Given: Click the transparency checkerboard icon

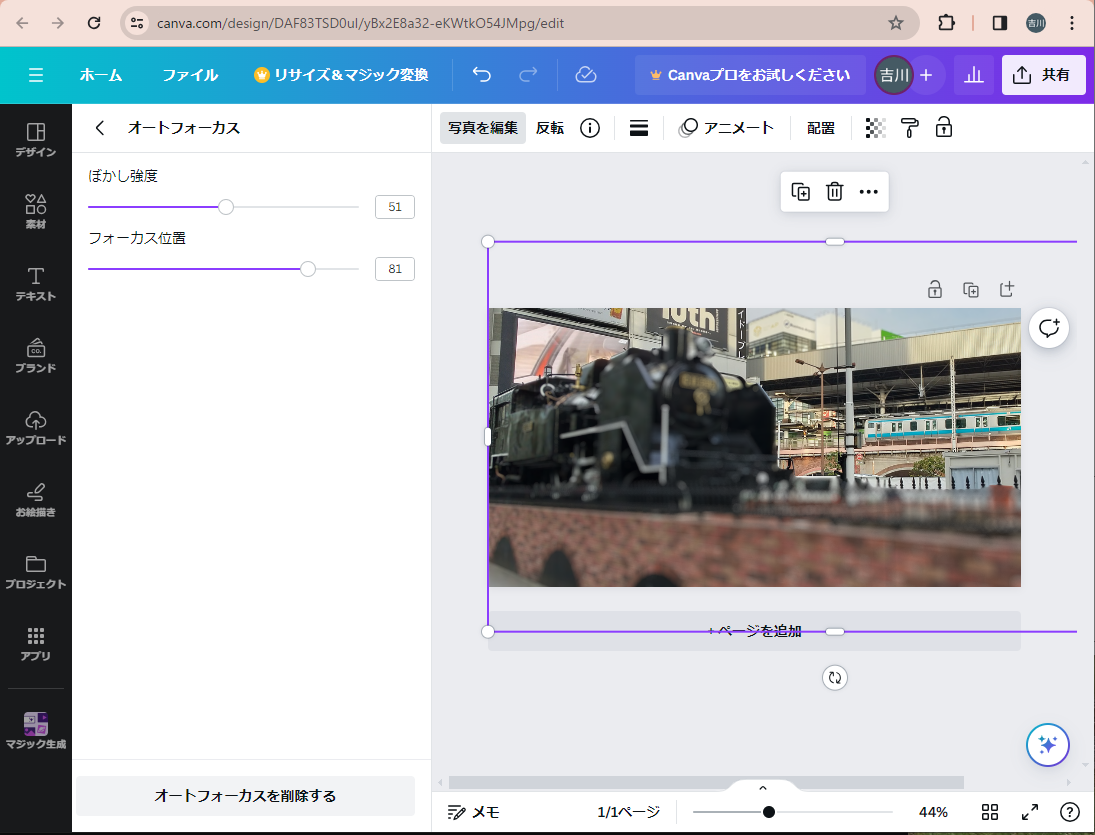Looking at the screenshot, I should coord(875,128).
